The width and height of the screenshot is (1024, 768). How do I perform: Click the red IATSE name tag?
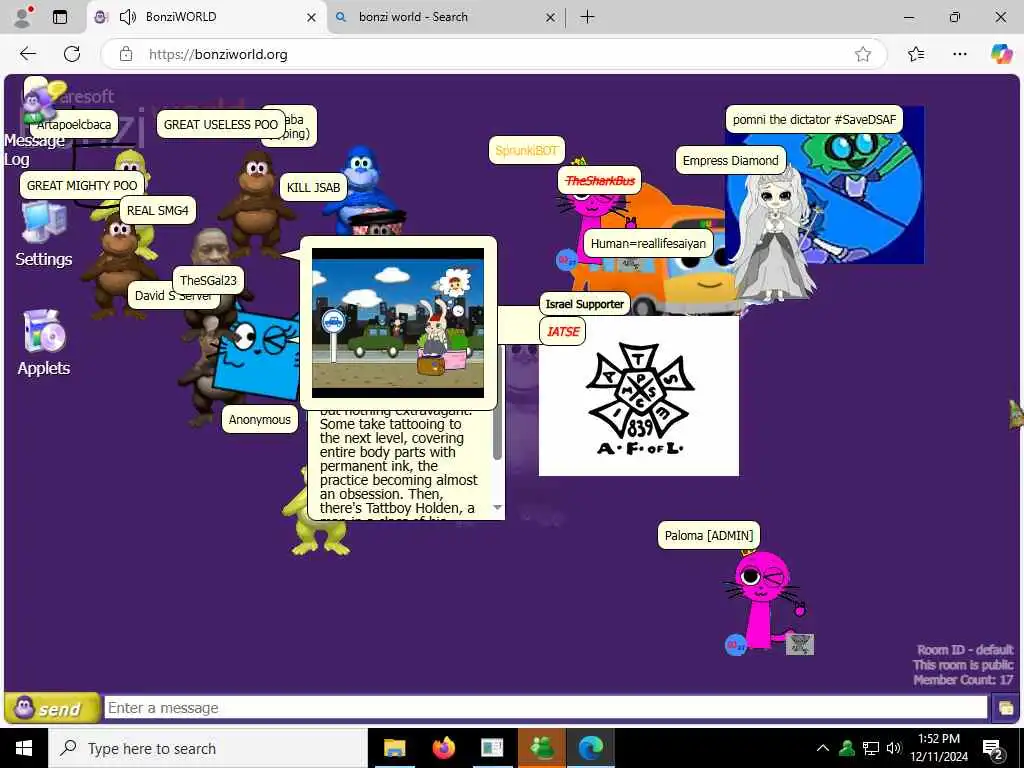pos(562,331)
